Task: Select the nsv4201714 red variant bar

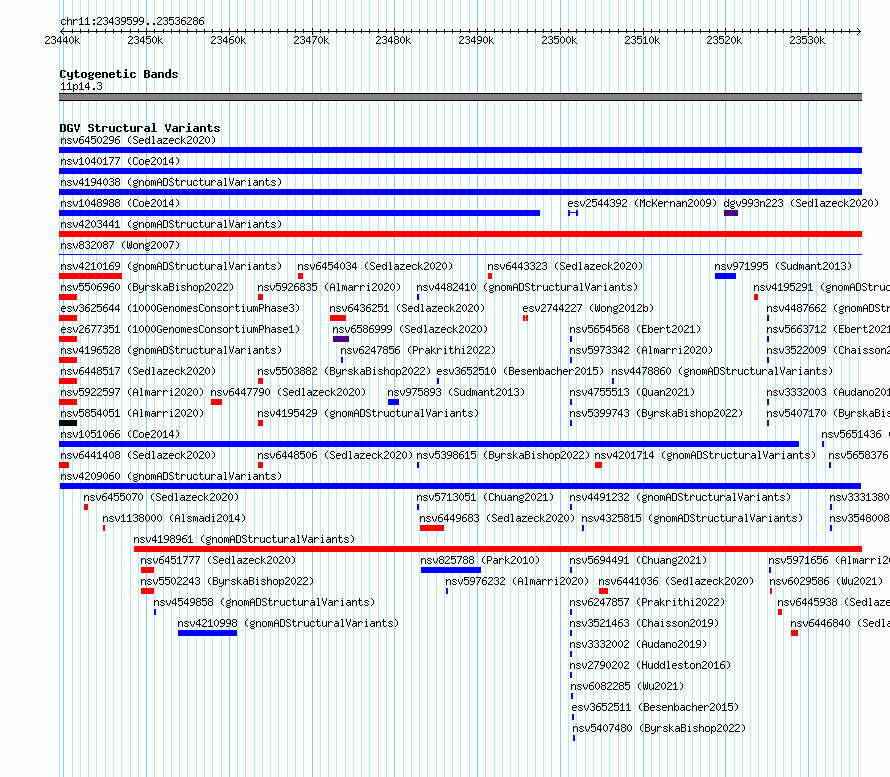Action: (598, 465)
